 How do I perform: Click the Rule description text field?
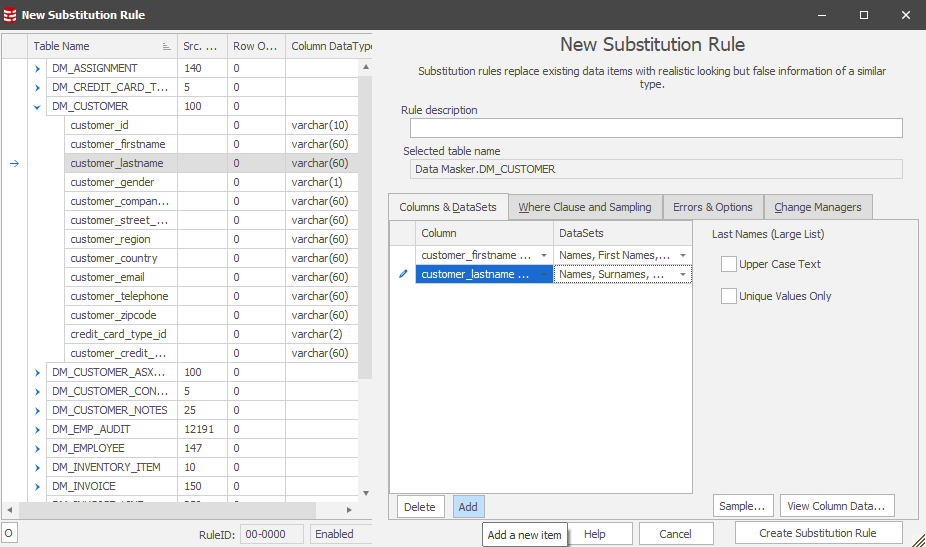(x=655, y=128)
